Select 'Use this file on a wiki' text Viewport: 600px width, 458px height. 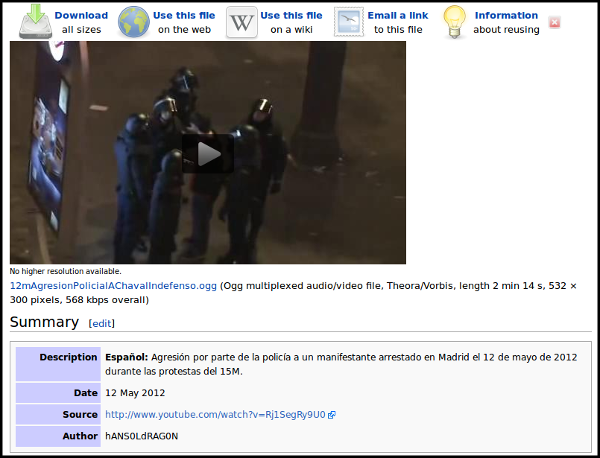tap(291, 22)
